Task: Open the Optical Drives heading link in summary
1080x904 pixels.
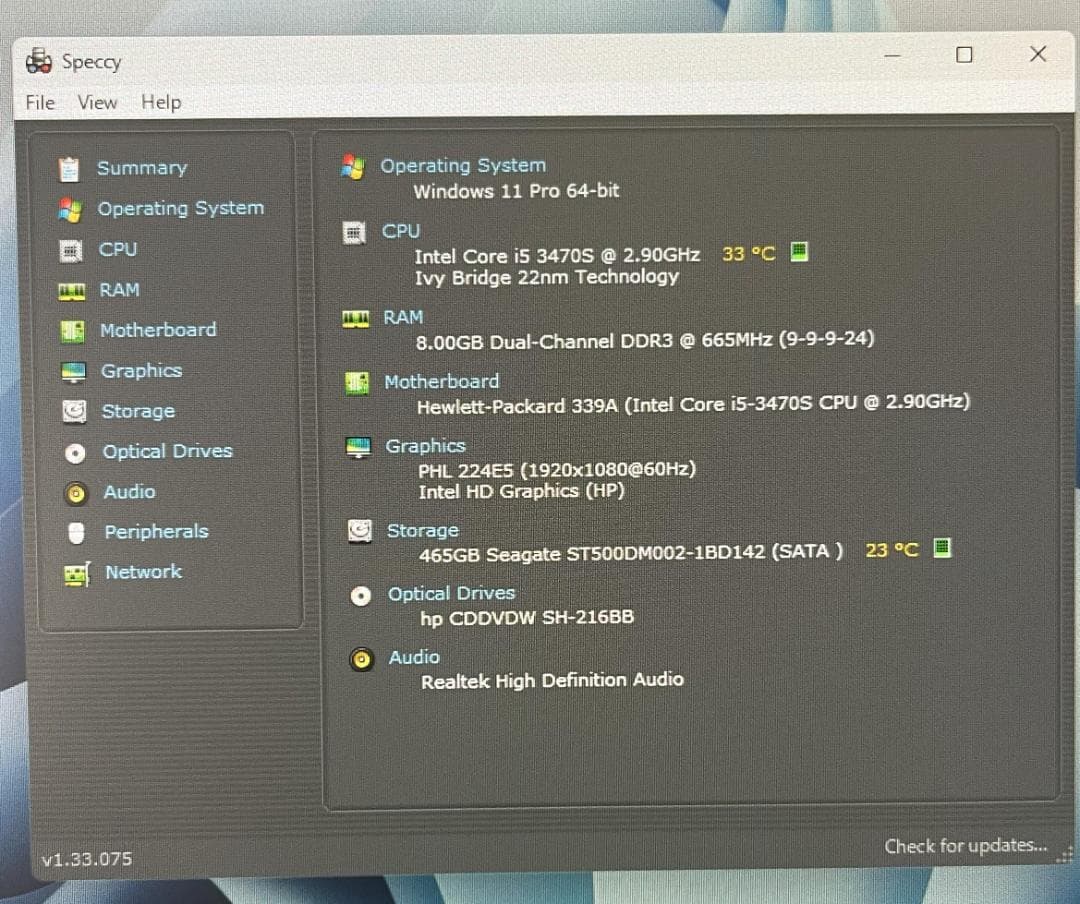Action: [x=452, y=594]
